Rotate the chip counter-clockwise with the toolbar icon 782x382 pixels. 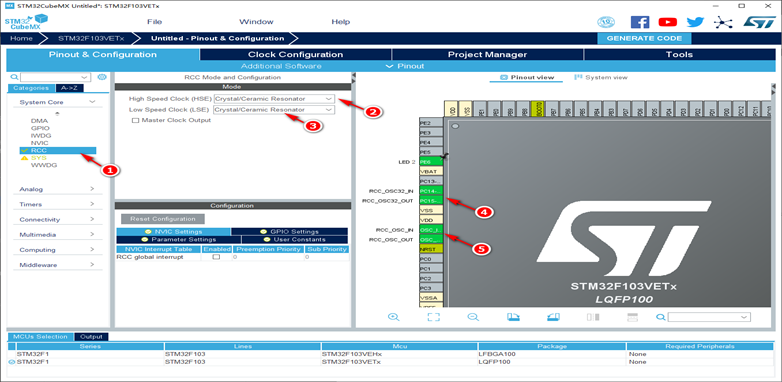point(553,317)
